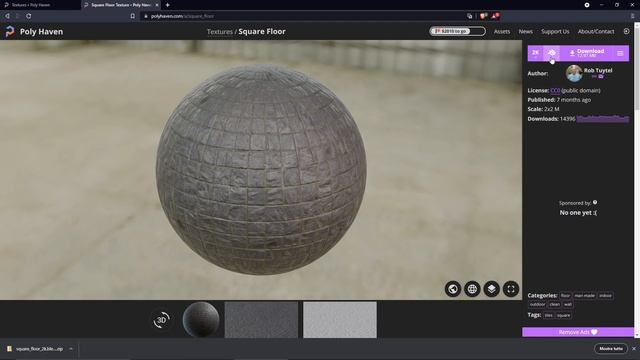
Task: Open the man made category tag
Action: point(584,296)
